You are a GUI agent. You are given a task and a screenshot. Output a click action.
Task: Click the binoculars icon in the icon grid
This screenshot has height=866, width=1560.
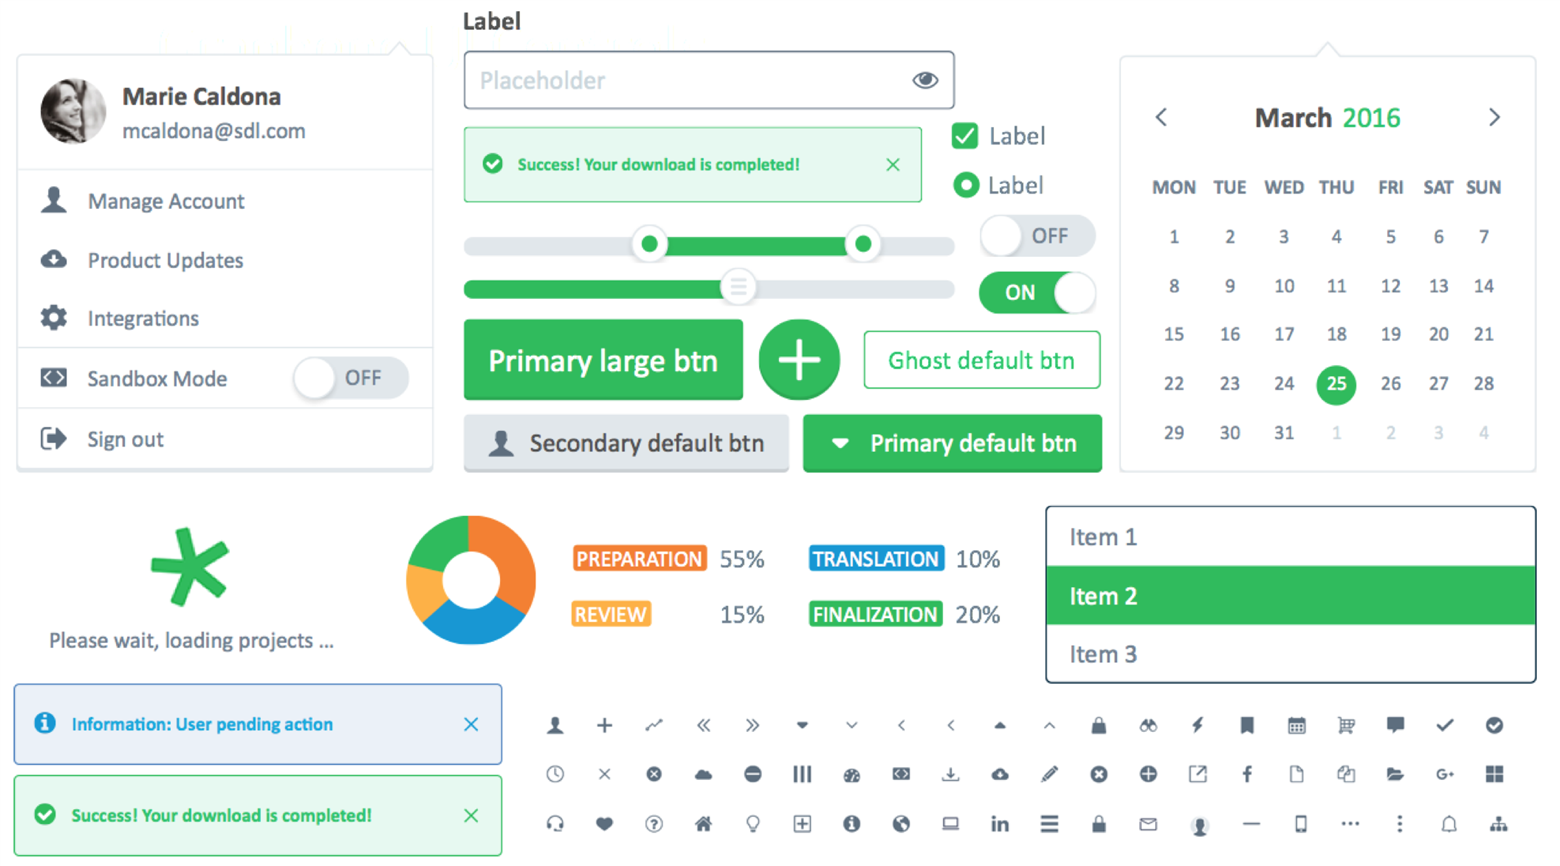[x=1148, y=726]
